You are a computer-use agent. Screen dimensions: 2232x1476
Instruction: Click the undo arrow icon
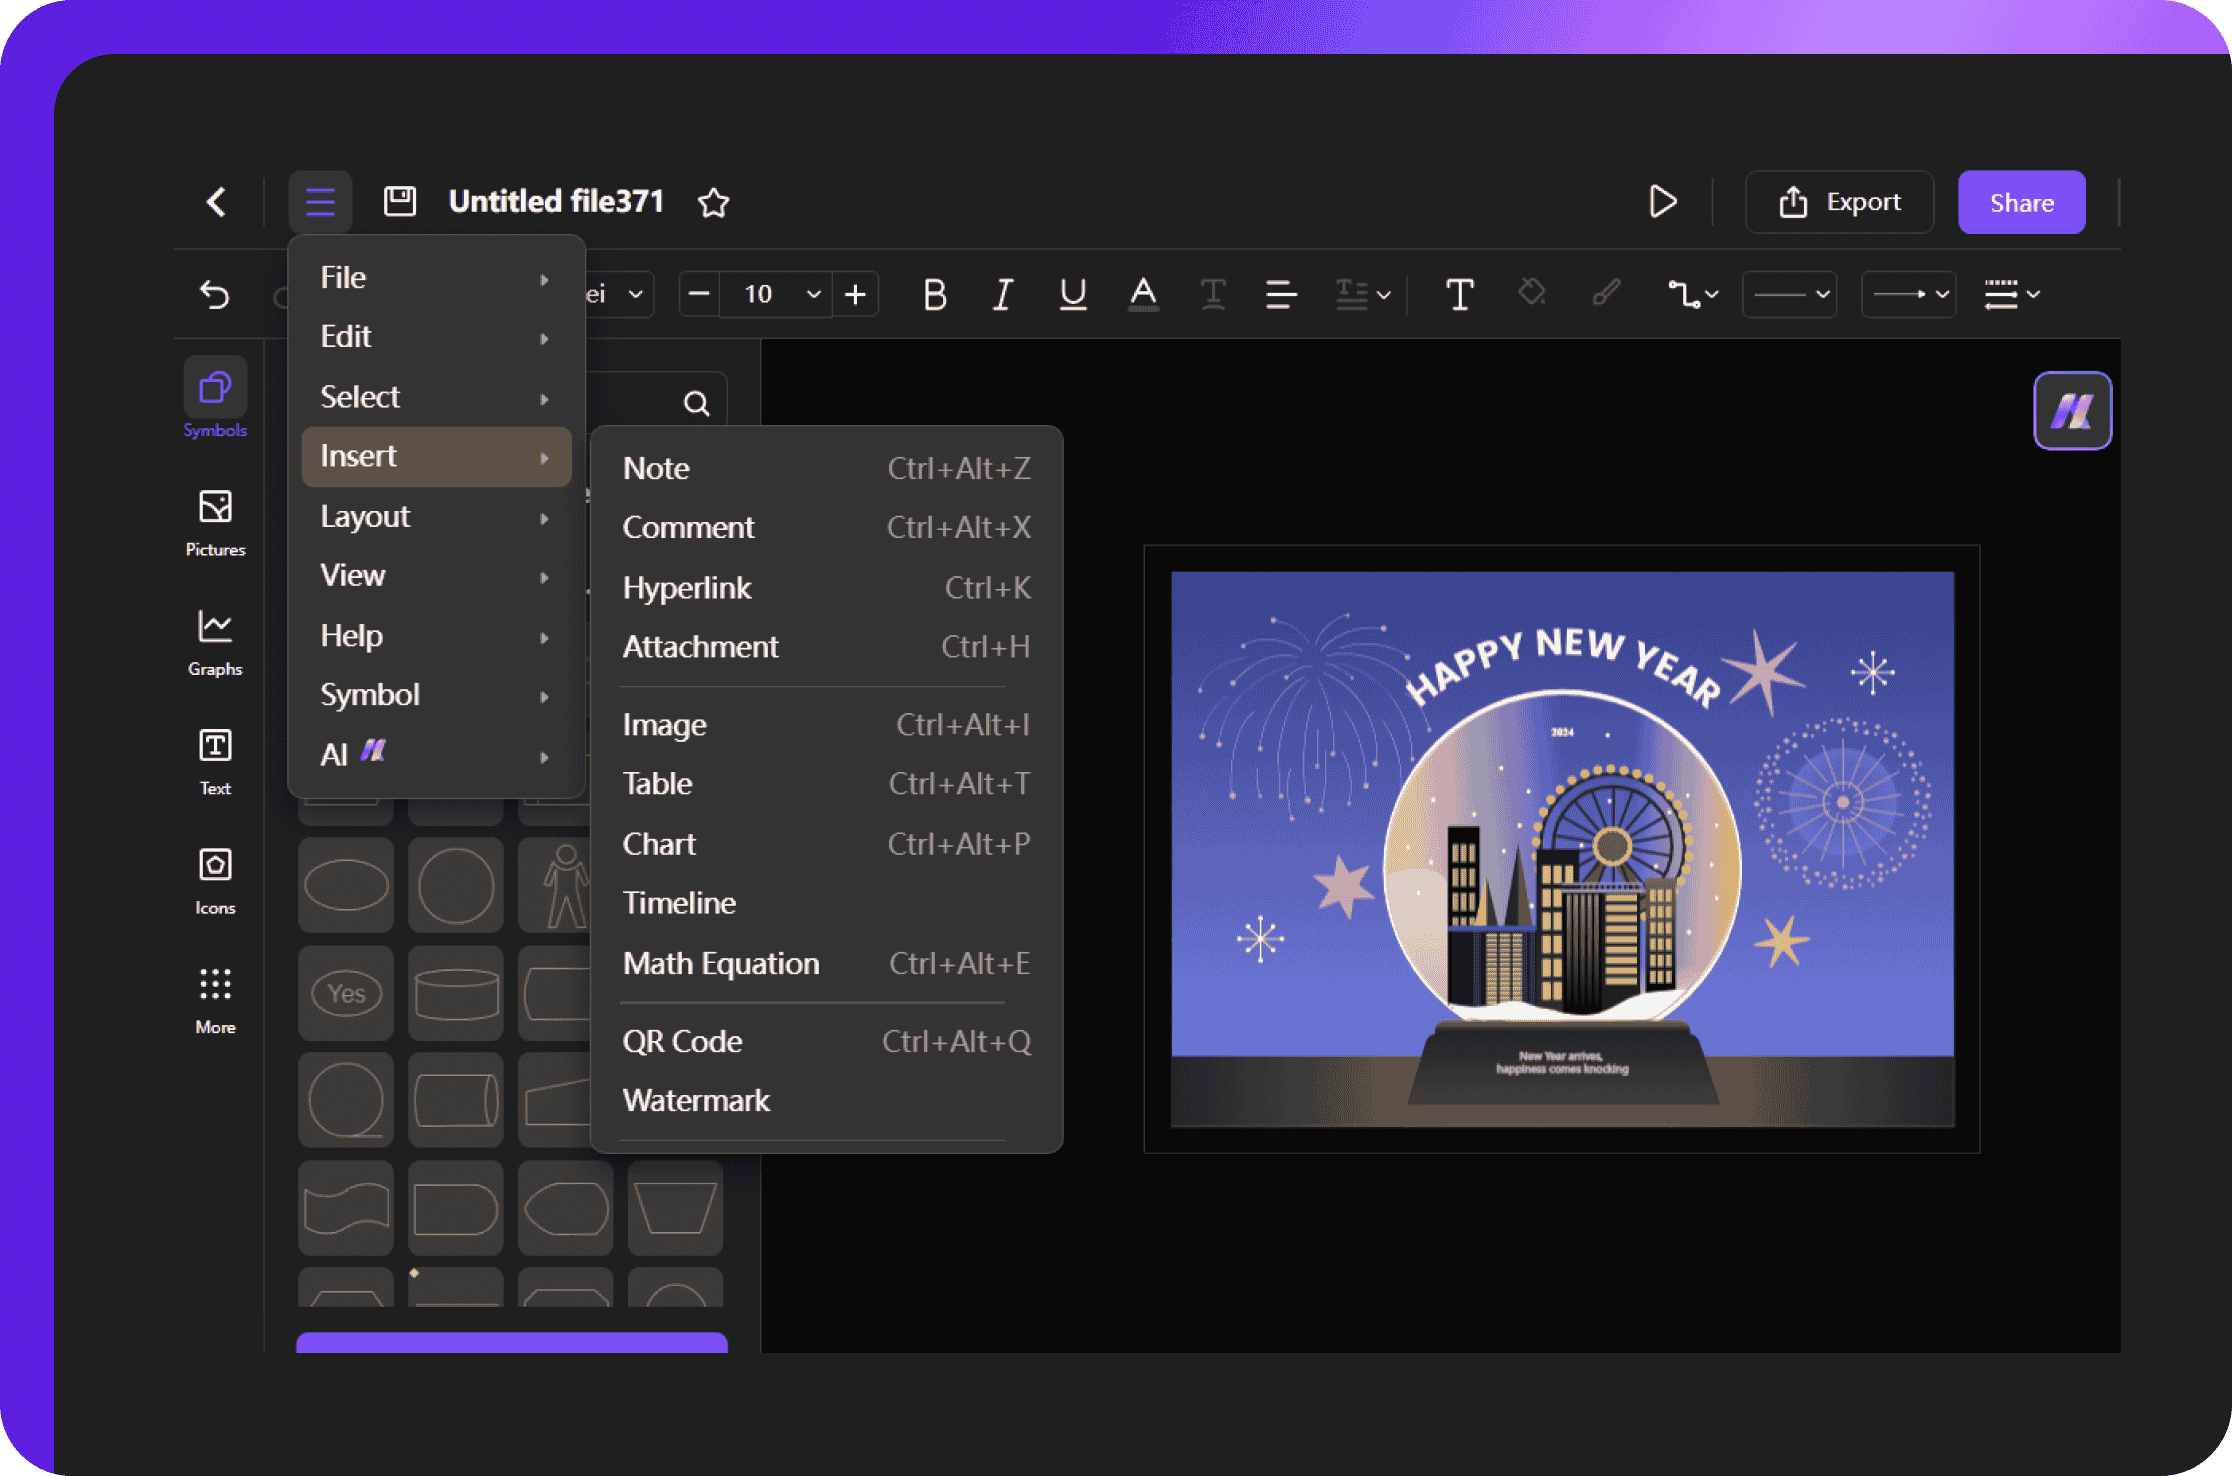[x=215, y=295]
